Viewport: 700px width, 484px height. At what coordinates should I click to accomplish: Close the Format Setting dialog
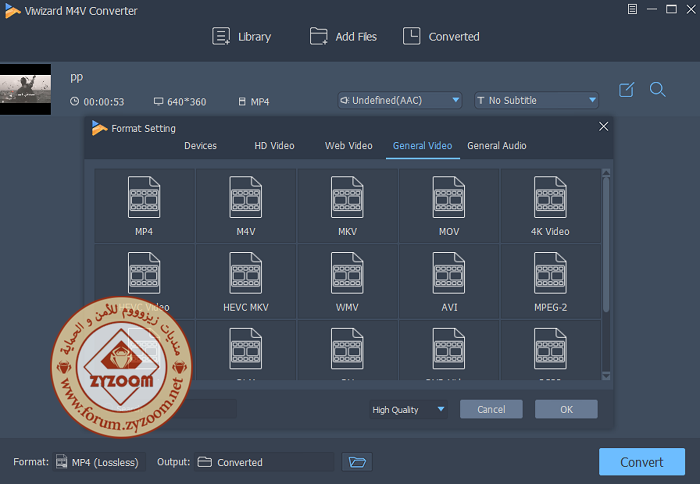click(x=604, y=127)
